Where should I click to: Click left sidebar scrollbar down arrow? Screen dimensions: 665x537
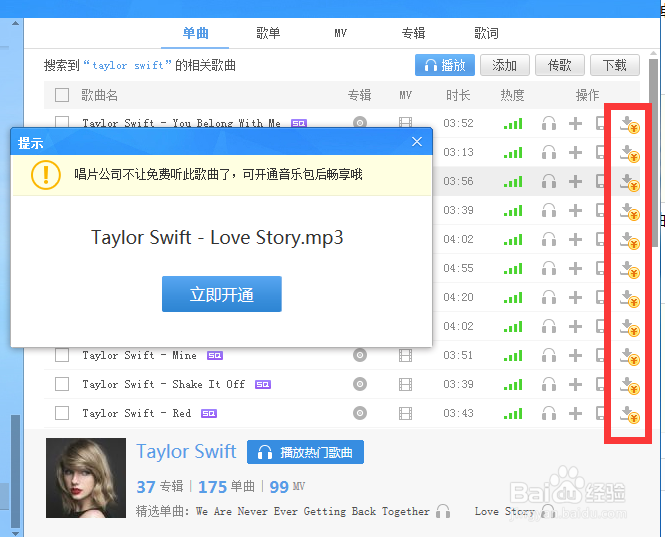[x=15, y=533]
